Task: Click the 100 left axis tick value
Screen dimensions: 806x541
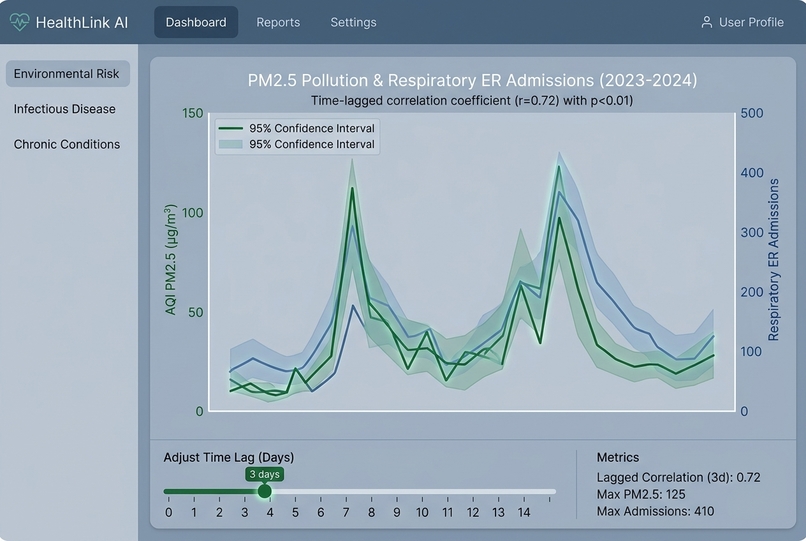Action: [193, 212]
